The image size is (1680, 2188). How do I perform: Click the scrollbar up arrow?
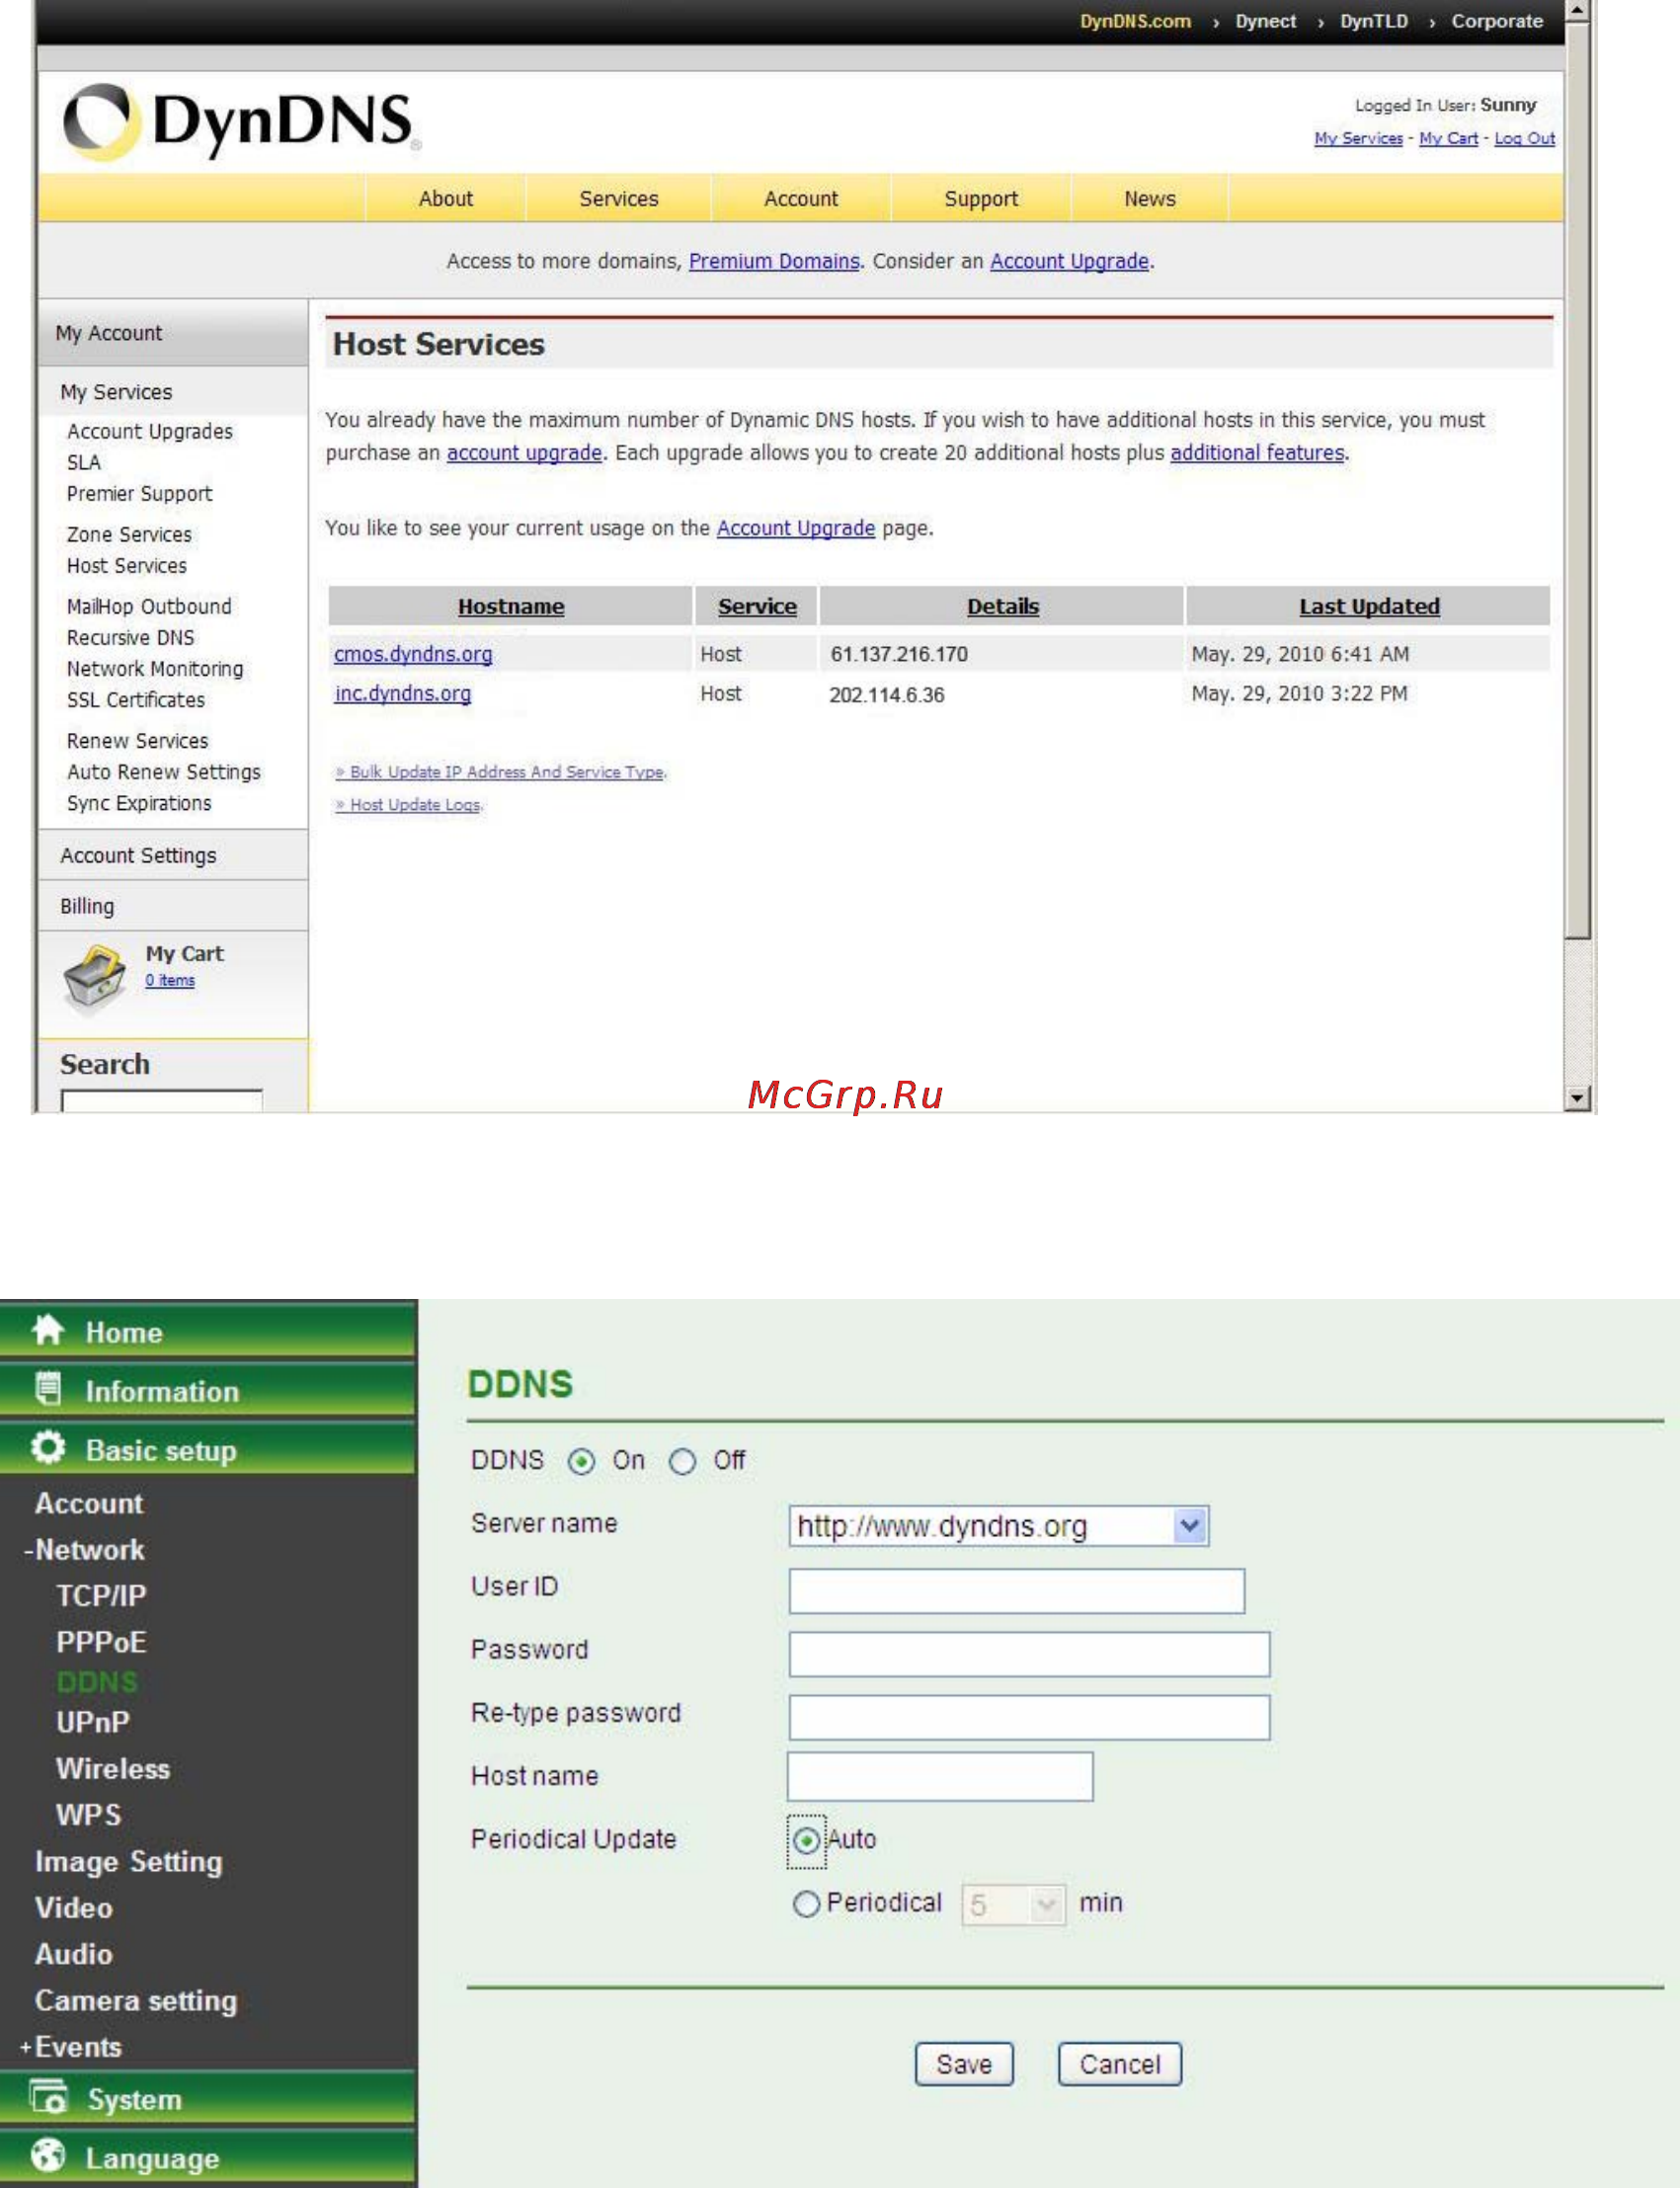click(x=1577, y=10)
